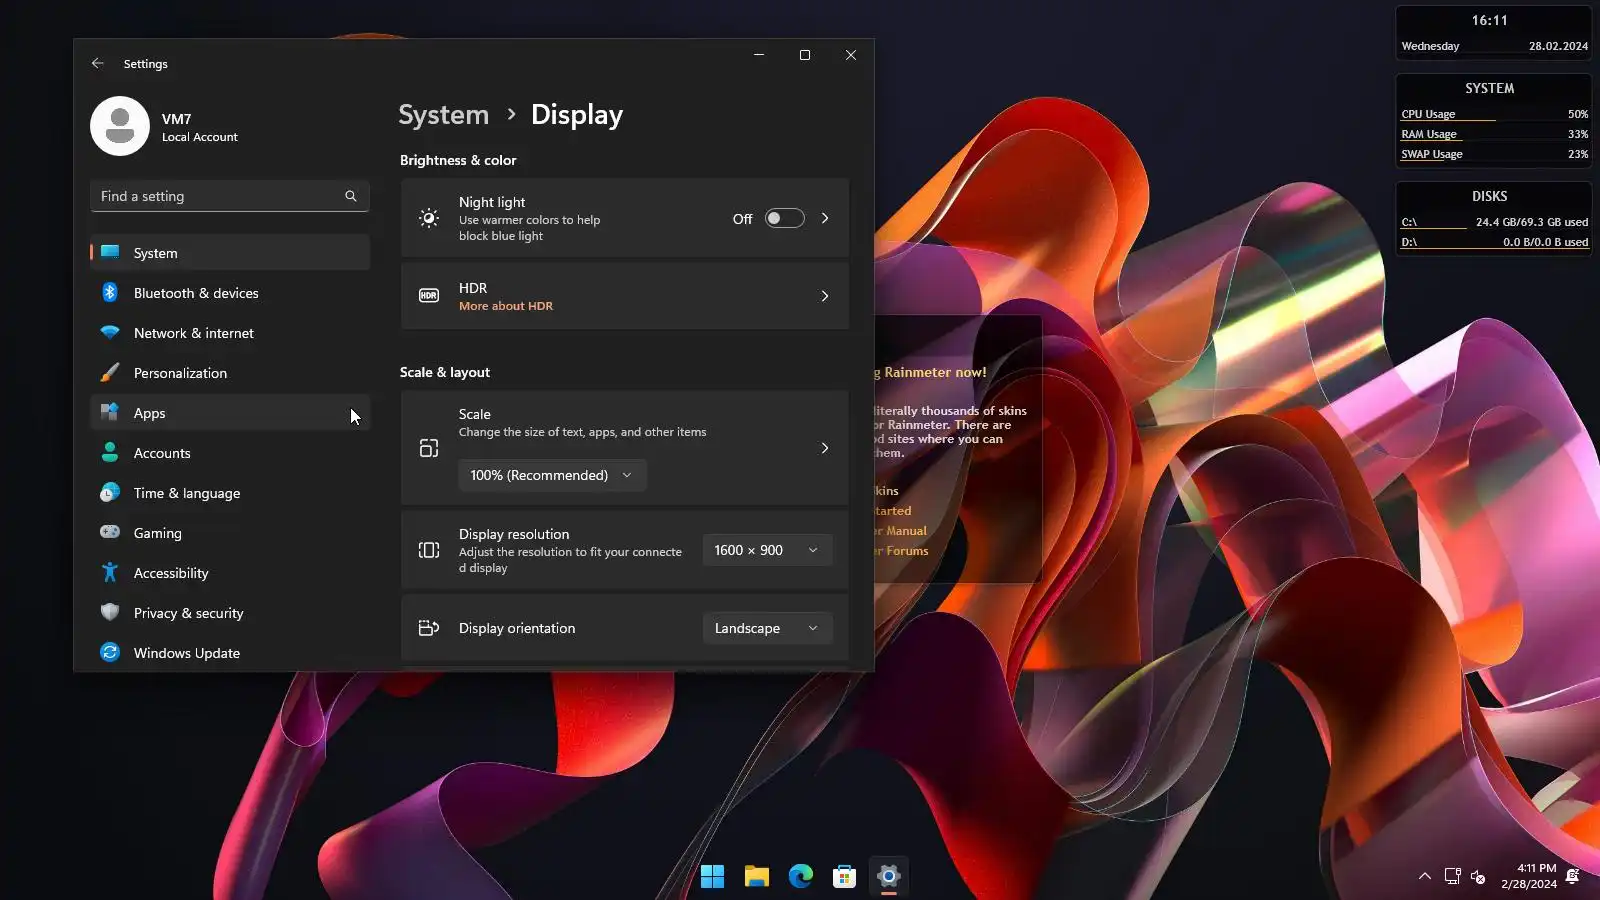Click the Windows Update sync icon
Screen dimensions: 1600x900
coord(110,652)
